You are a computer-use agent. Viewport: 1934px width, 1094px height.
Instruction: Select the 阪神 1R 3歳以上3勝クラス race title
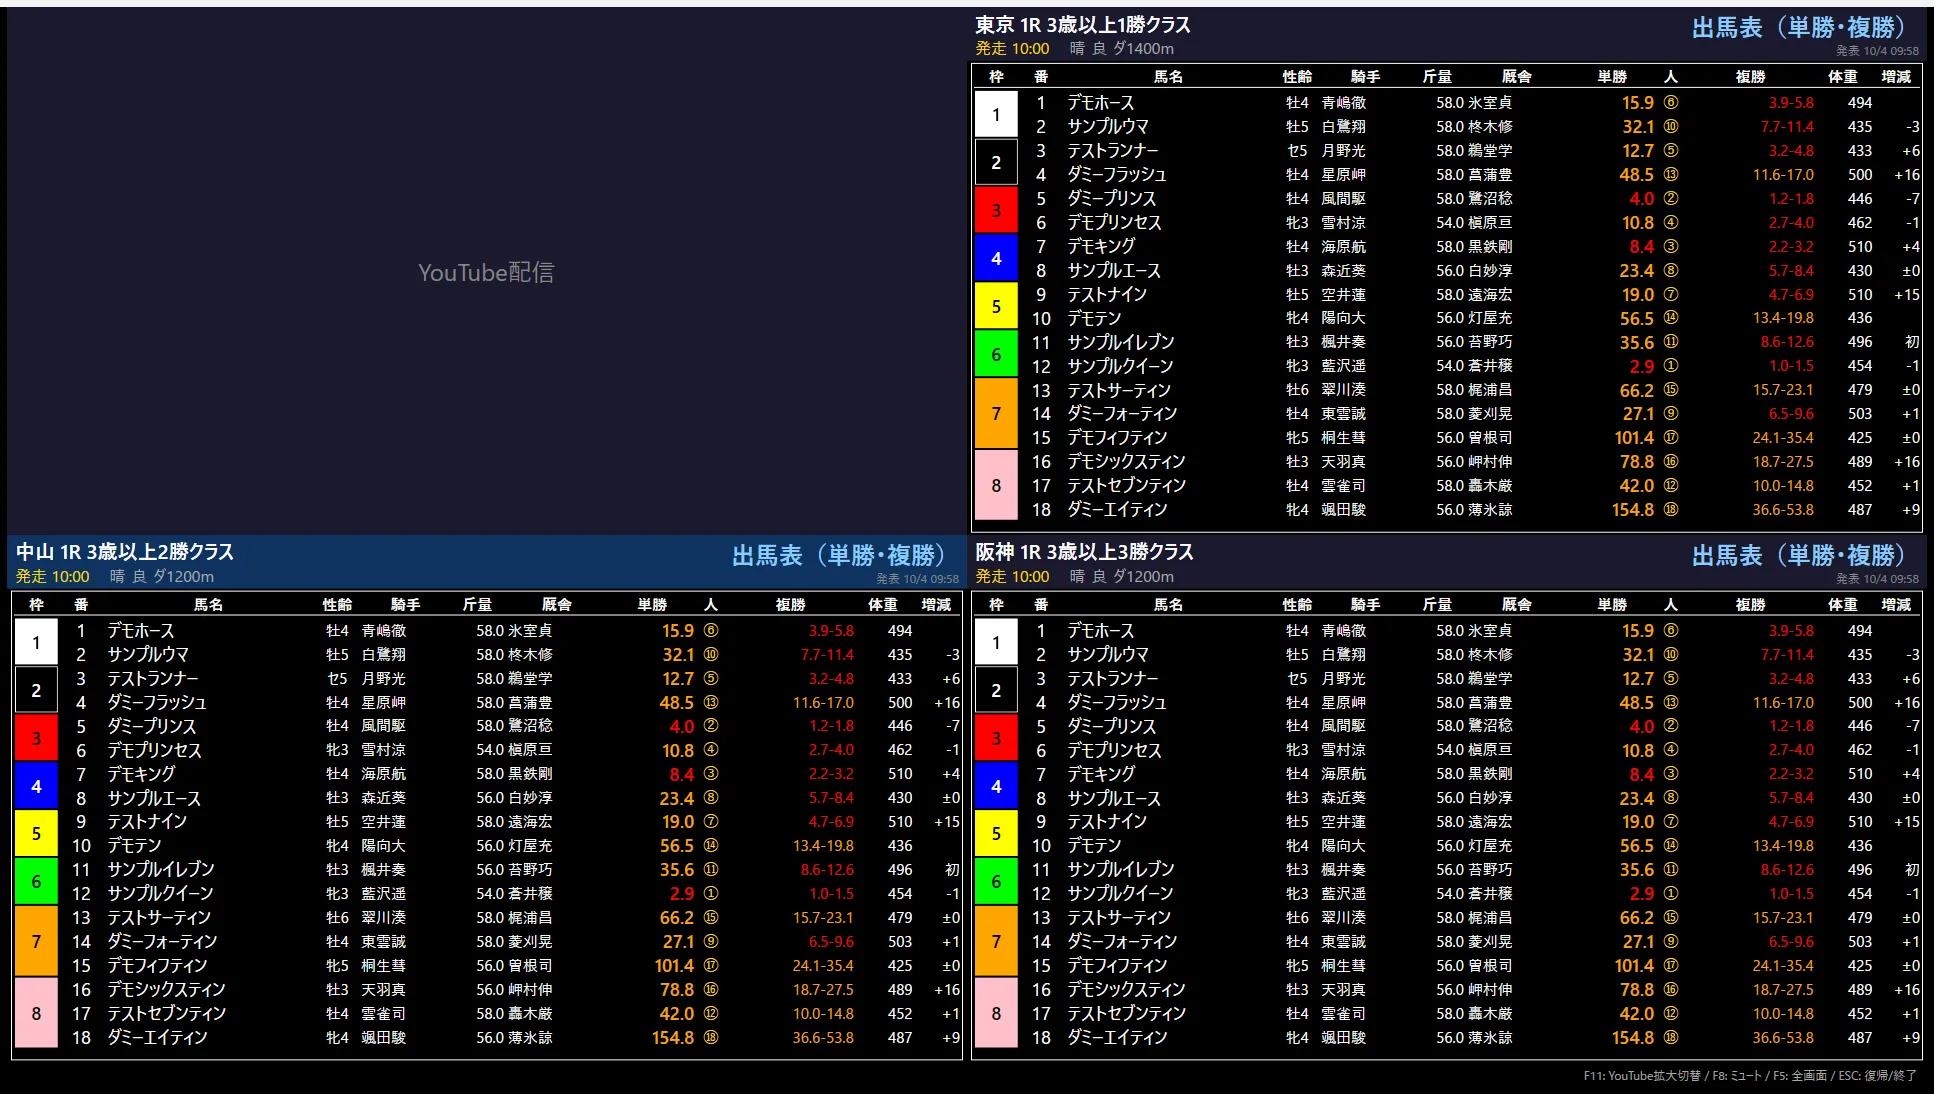coord(1085,552)
